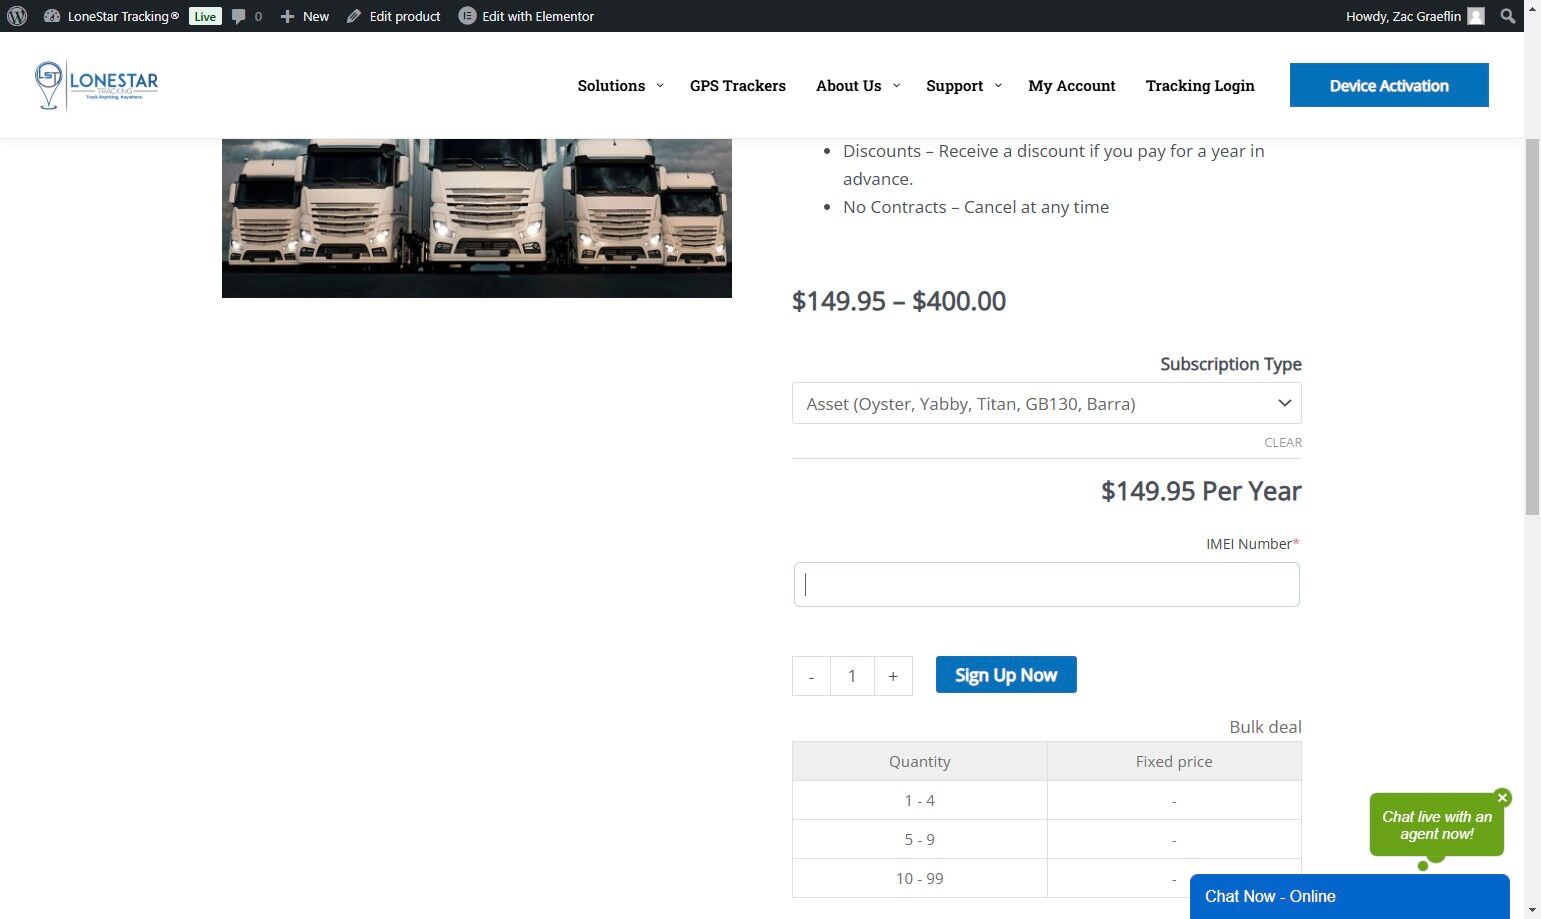Click the Subscription Type label
The width and height of the screenshot is (1541, 919).
(1231, 364)
